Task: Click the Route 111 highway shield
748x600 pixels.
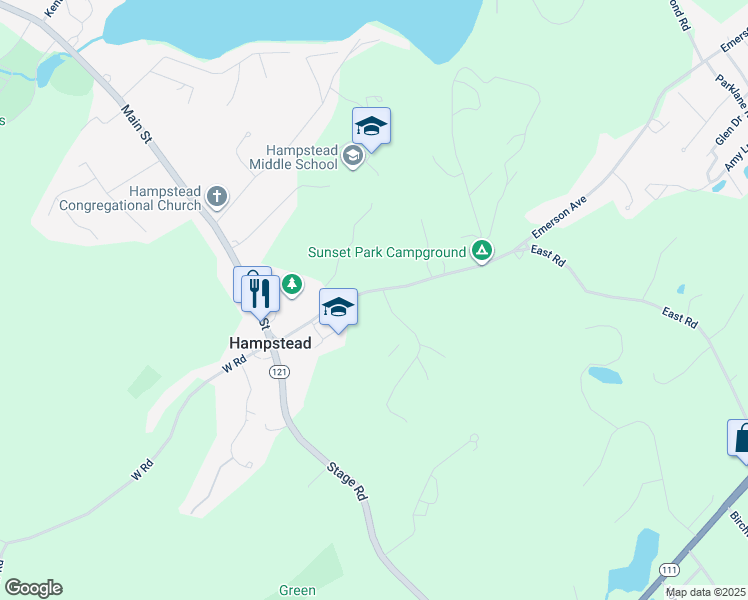Action: pos(669,570)
